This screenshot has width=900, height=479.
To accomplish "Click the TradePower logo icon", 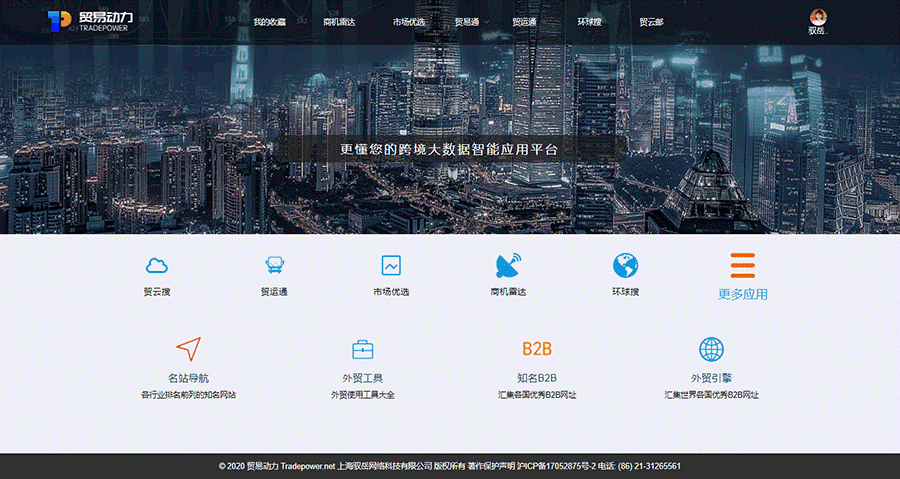I will (x=59, y=21).
